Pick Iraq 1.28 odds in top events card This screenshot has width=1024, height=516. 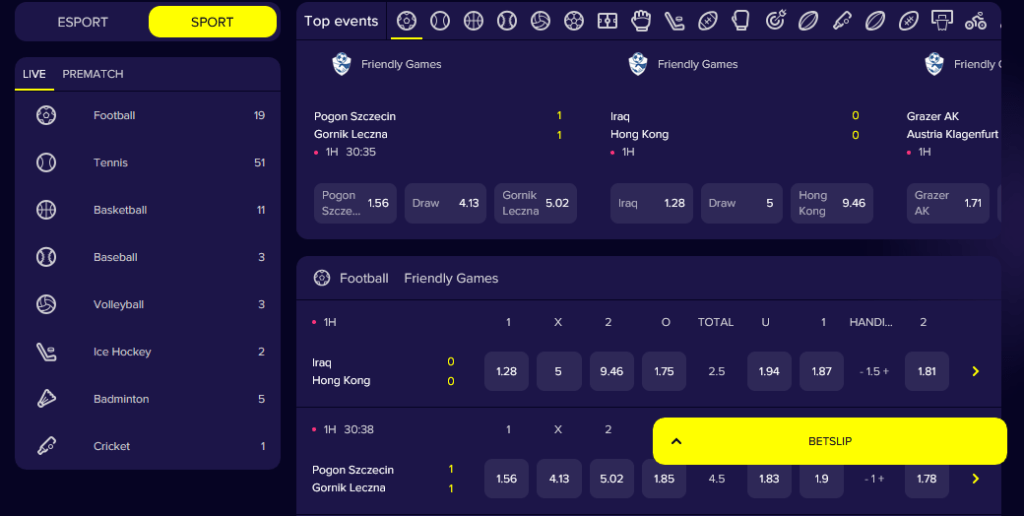pos(652,203)
